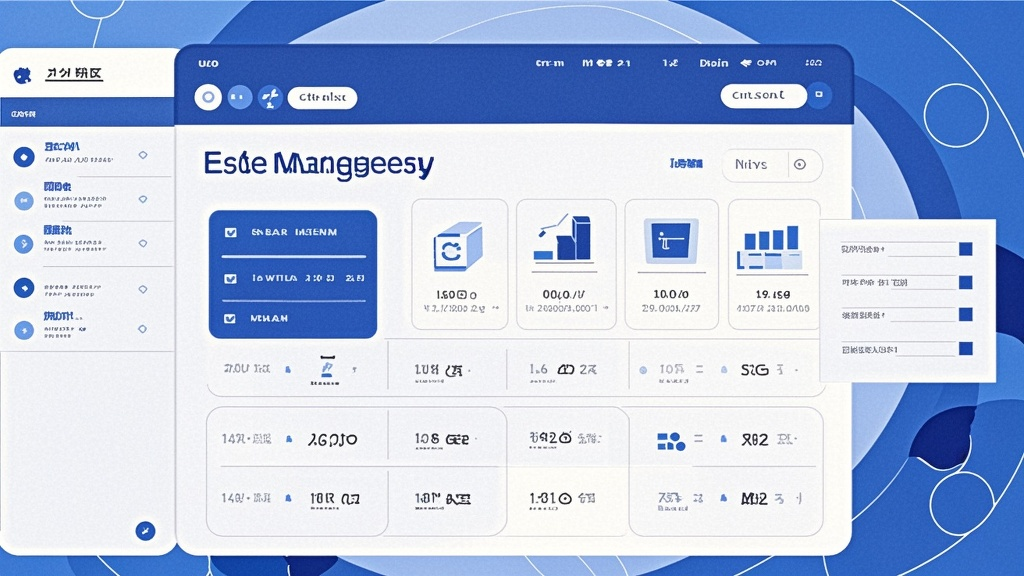Viewport: 1024px width, 576px height.
Task: Open the crane chart icon card labeled "00/.0./U"
Action: pos(566,264)
